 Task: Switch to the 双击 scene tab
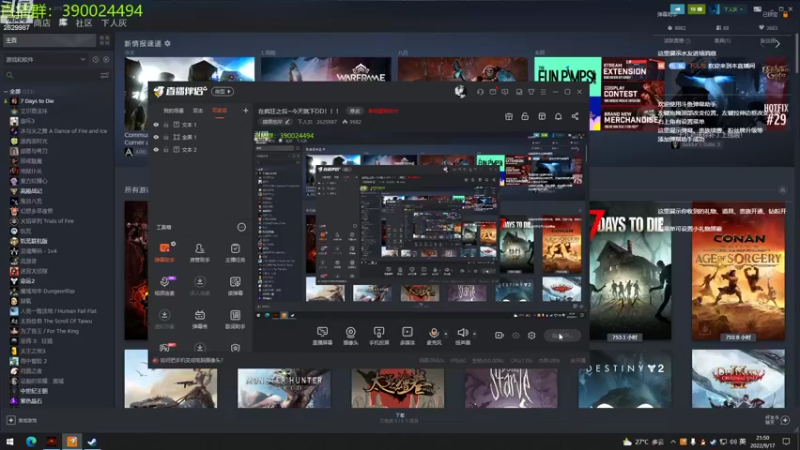click(198, 110)
